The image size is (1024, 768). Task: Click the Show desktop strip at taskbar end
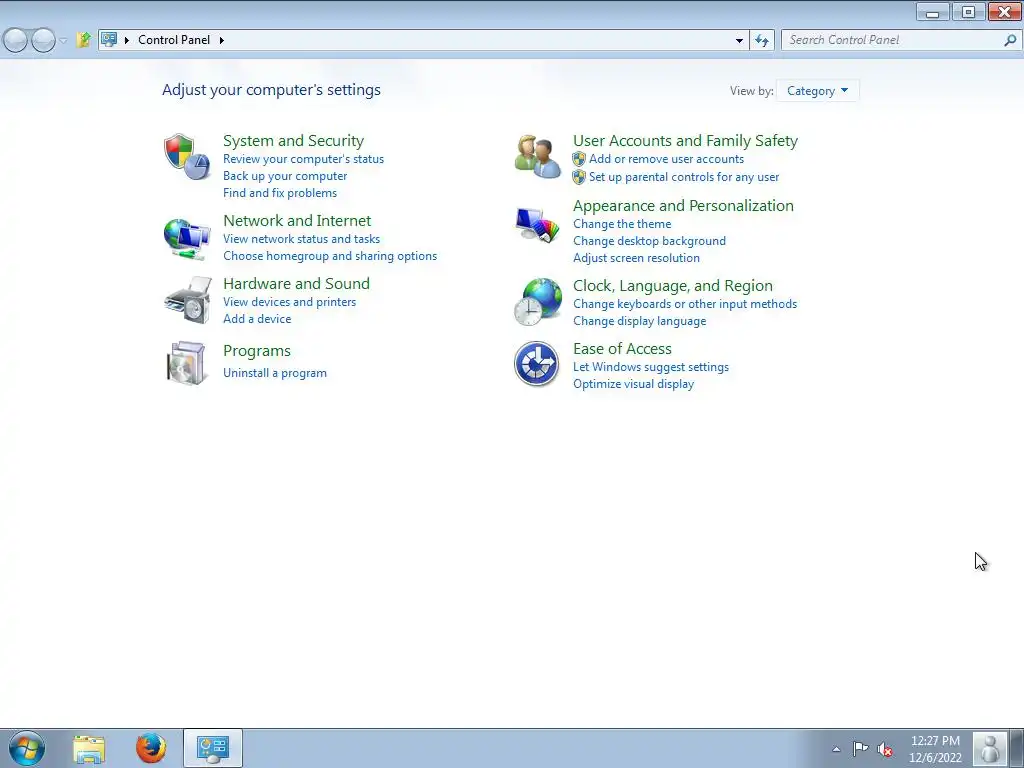coord(1016,748)
